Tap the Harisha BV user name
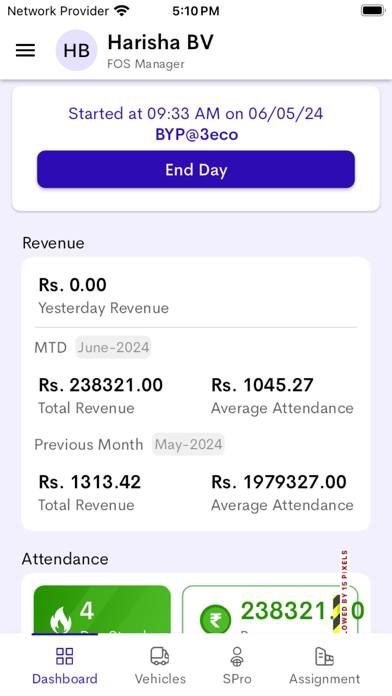The width and height of the screenshot is (392, 696). point(160,42)
